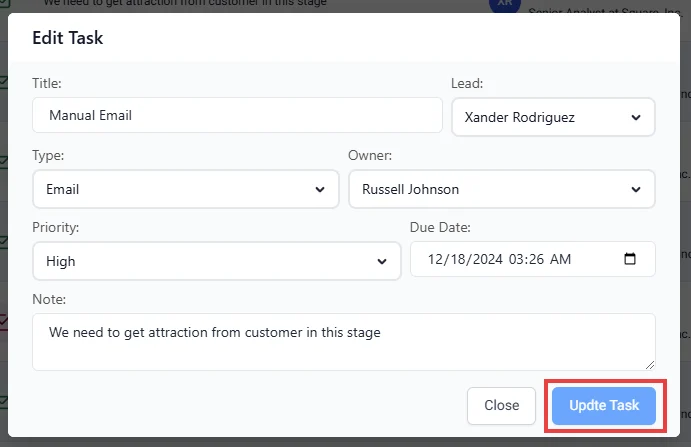Click the Title field containing Manual Email
Screen dimensions: 691x447
click(x=237, y=115)
